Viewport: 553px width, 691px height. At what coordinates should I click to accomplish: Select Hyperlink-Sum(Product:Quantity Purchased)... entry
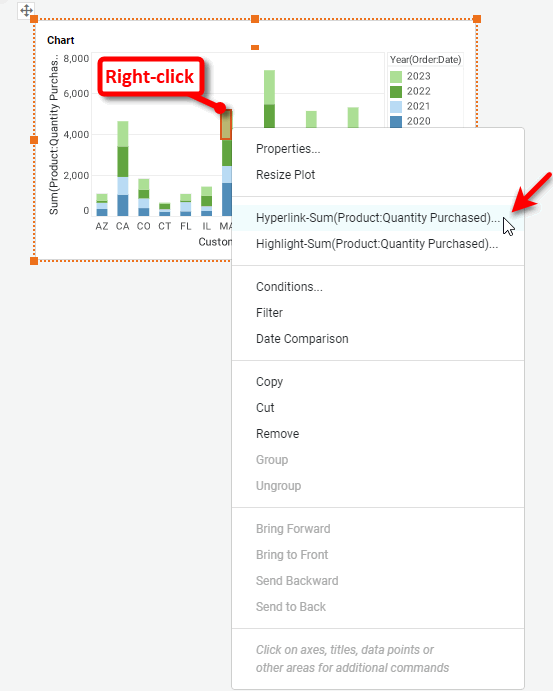pos(378,218)
